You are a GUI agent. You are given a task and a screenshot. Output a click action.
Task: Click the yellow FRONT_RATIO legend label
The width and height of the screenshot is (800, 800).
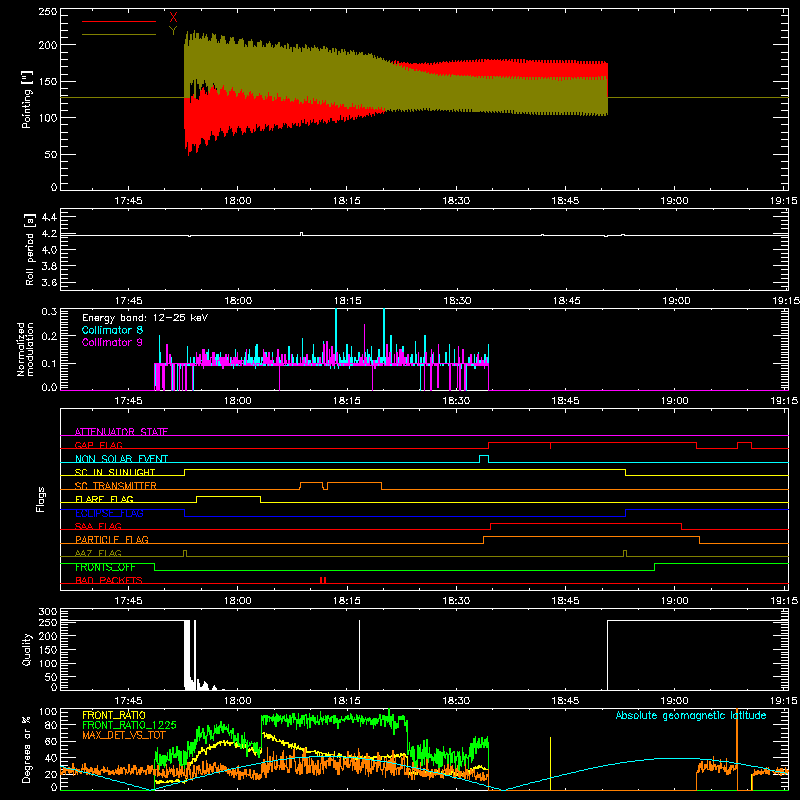tap(114, 715)
